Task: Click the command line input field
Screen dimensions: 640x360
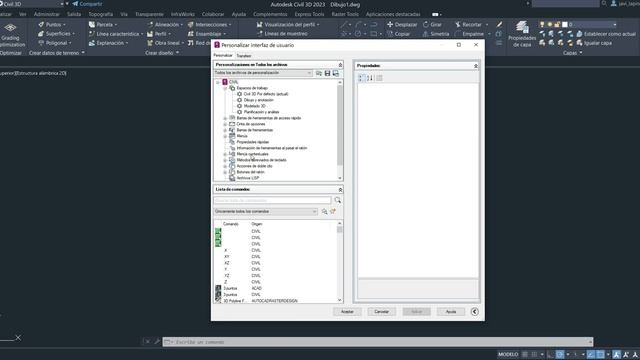Action: 378,342
